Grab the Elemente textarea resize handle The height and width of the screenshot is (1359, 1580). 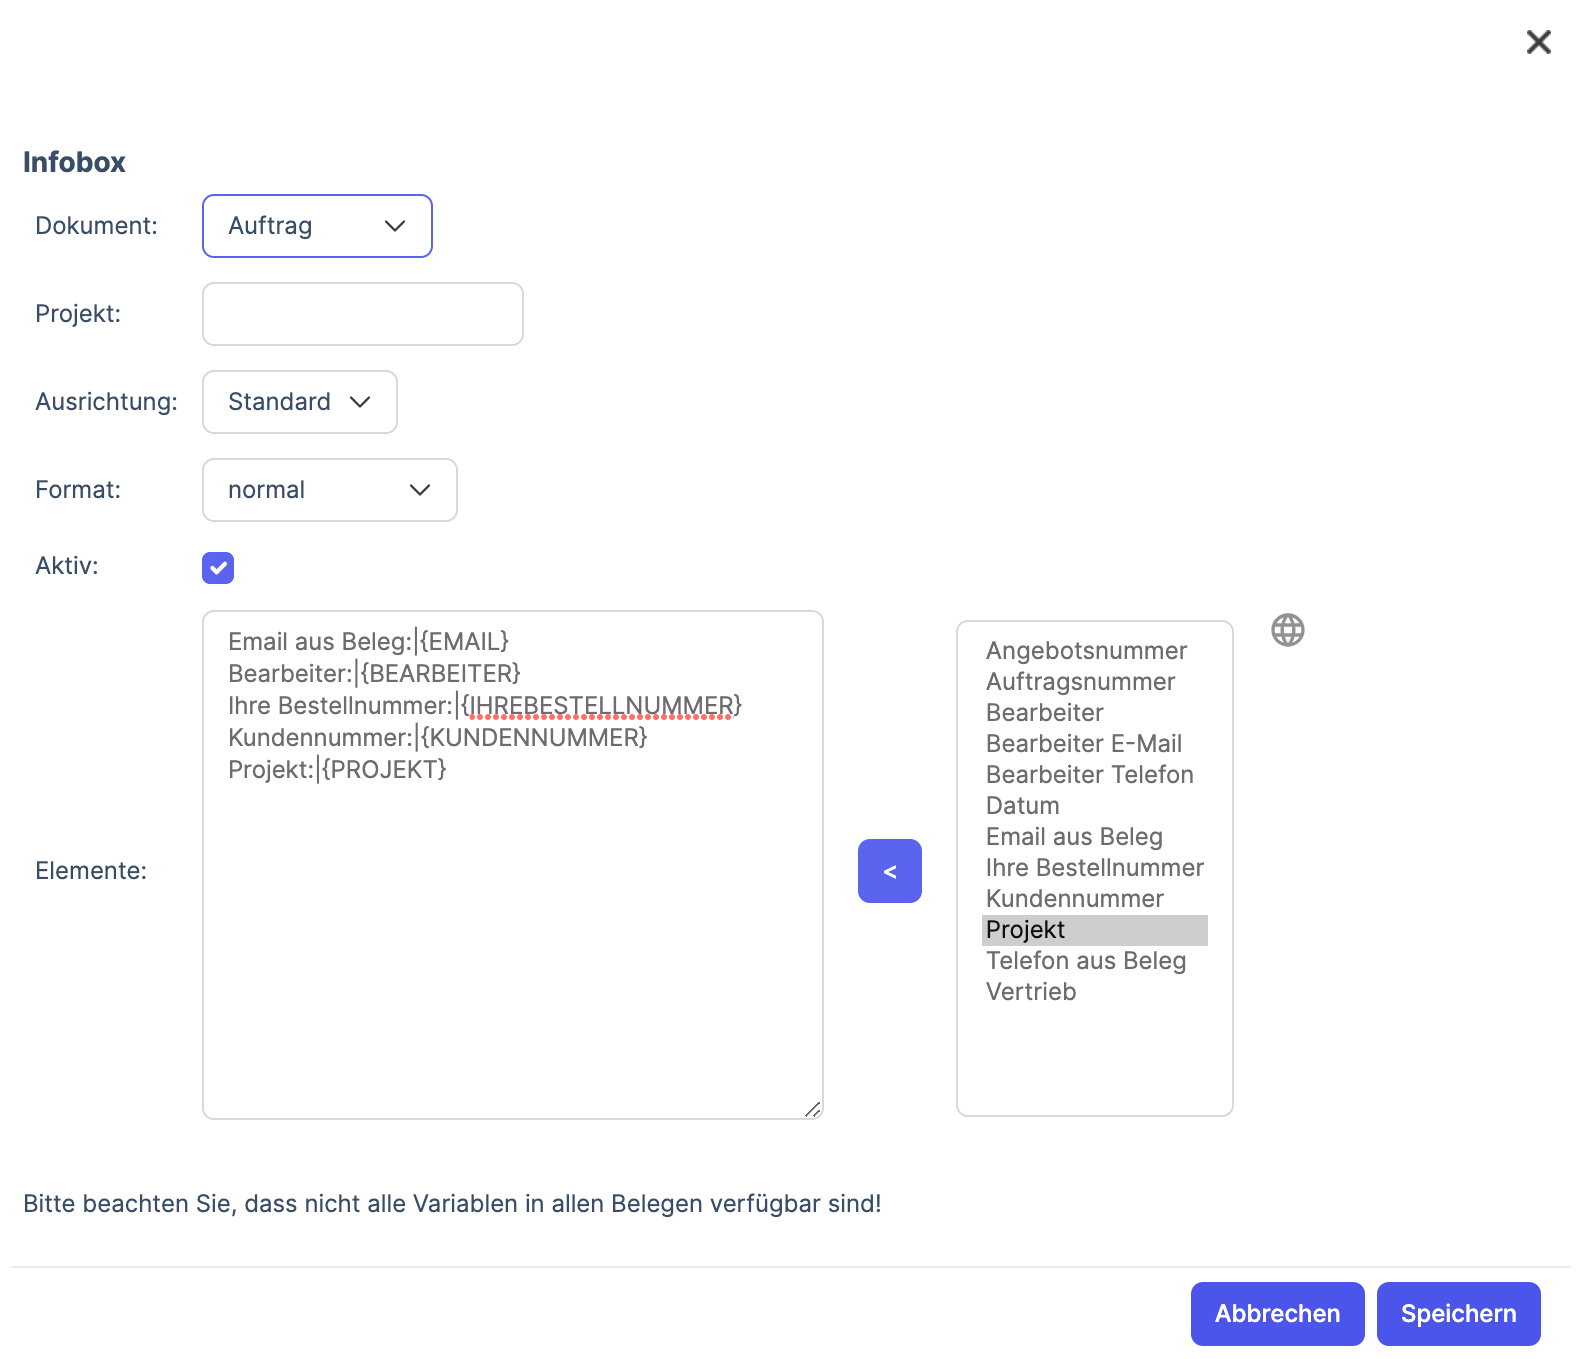click(813, 1109)
